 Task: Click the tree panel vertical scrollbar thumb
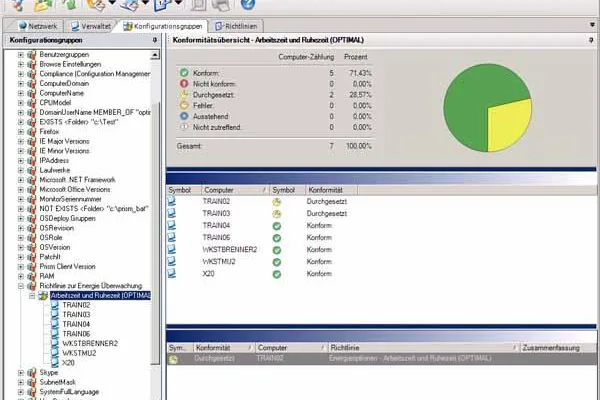[155, 233]
